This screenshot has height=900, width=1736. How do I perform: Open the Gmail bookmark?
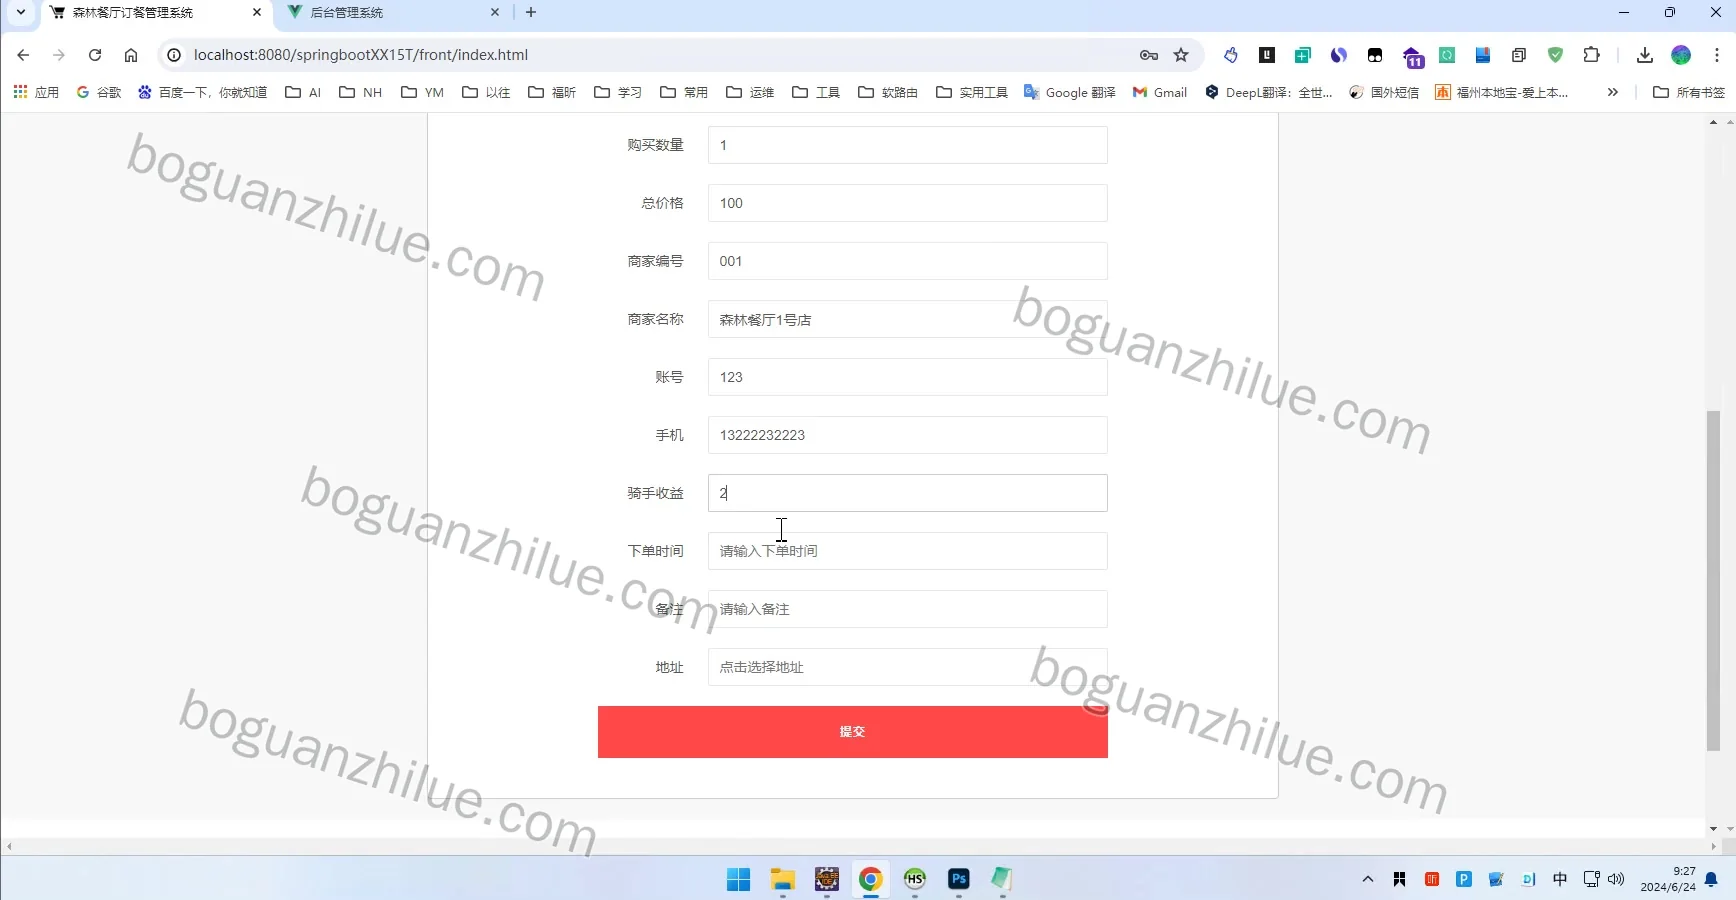tap(1160, 92)
